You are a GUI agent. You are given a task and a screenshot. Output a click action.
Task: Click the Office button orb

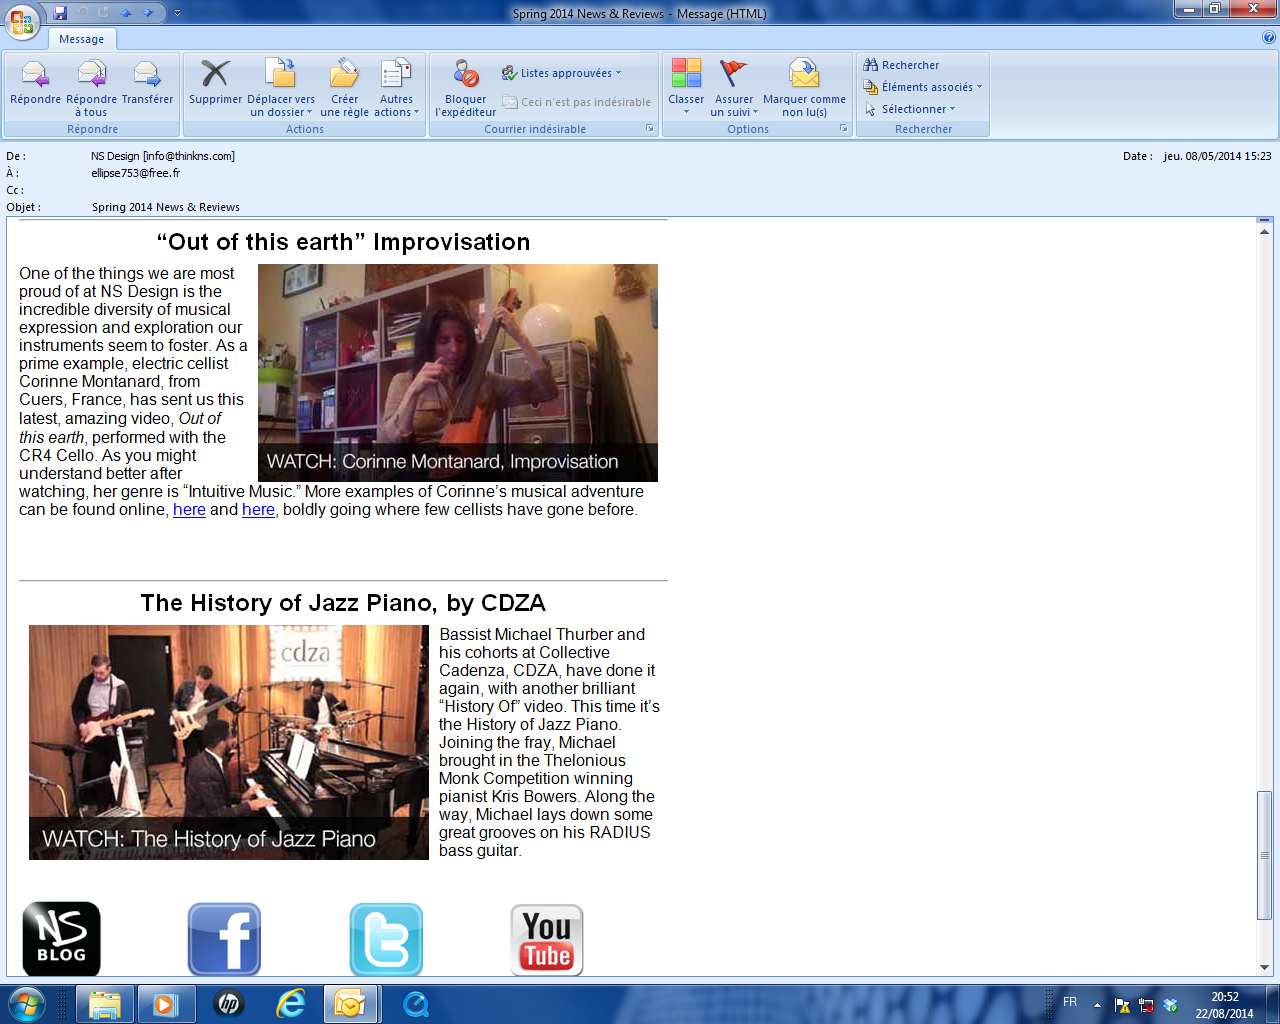pyautogui.click(x=22, y=21)
